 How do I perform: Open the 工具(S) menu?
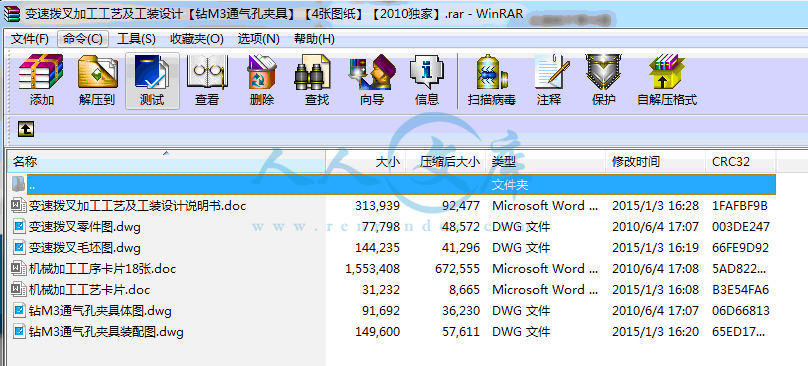pyautogui.click(x=137, y=39)
